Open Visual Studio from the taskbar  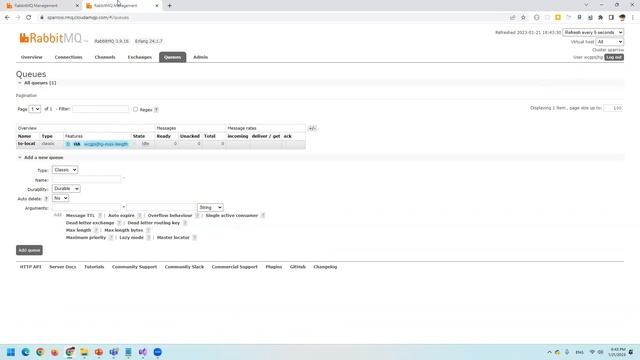click(x=143, y=352)
